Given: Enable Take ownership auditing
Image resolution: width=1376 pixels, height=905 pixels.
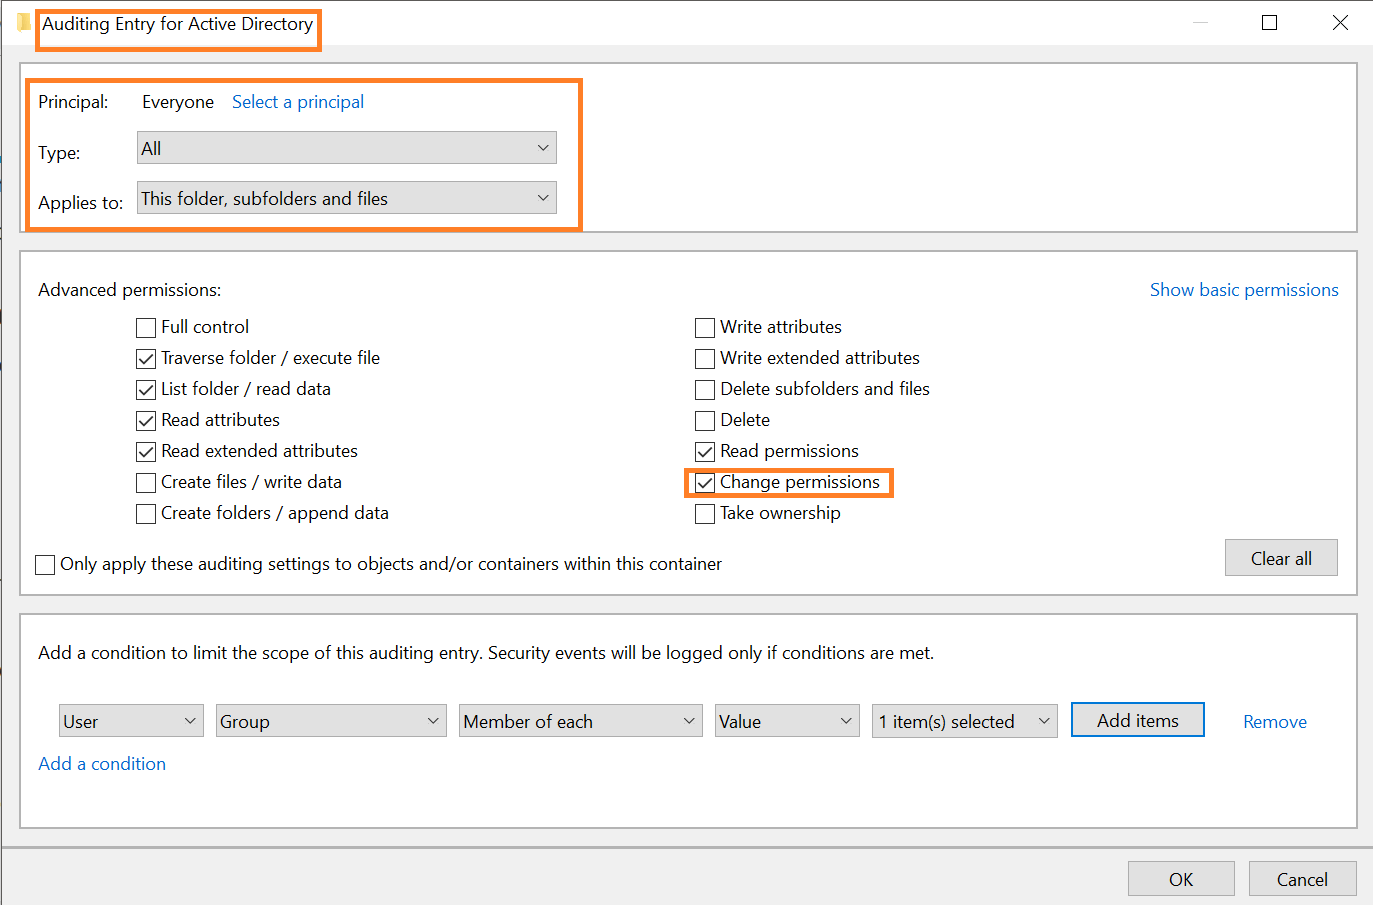Looking at the screenshot, I should pyautogui.click(x=704, y=513).
